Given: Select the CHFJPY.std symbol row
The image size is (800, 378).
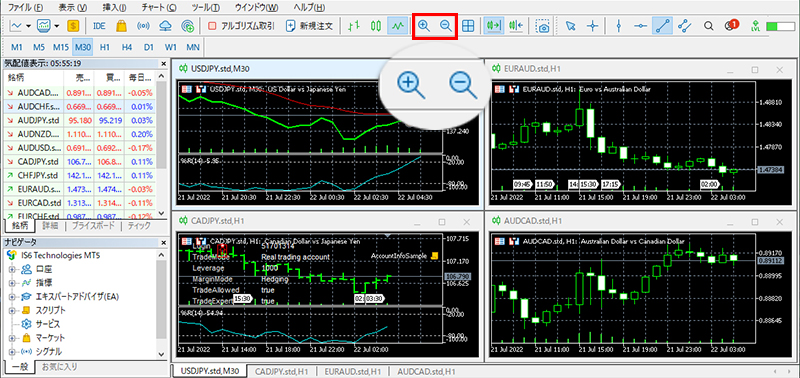Looking at the screenshot, I should 80,175.
